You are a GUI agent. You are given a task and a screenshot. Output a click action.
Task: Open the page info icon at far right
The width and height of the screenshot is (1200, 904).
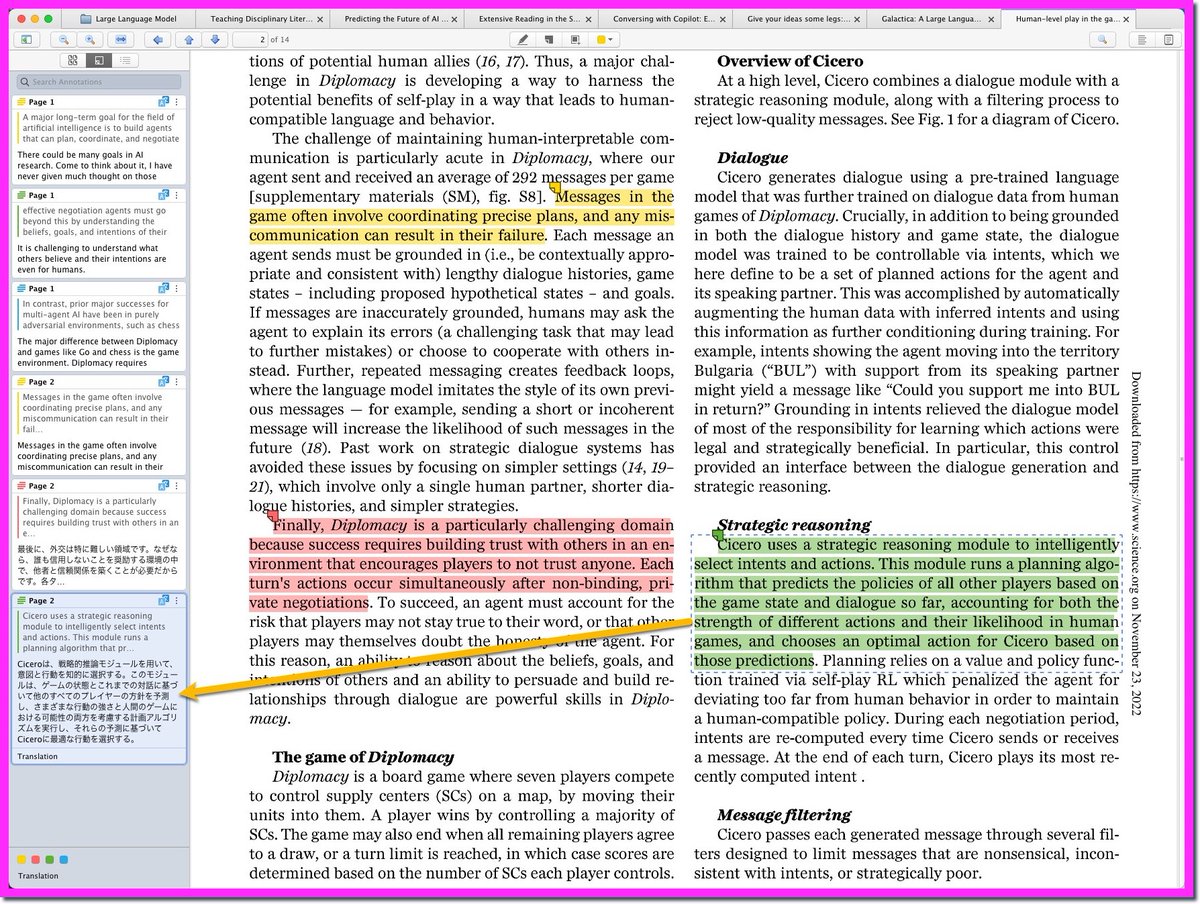tap(1168, 39)
